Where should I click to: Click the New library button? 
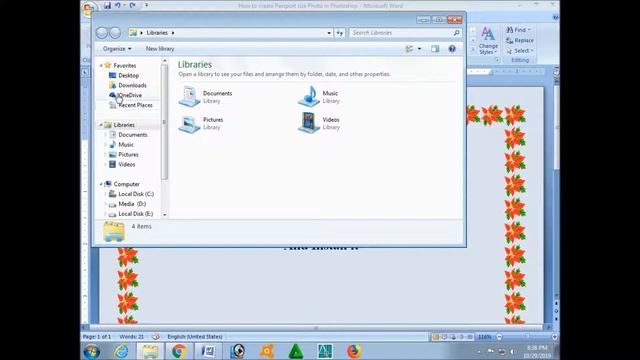click(x=160, y=49)
